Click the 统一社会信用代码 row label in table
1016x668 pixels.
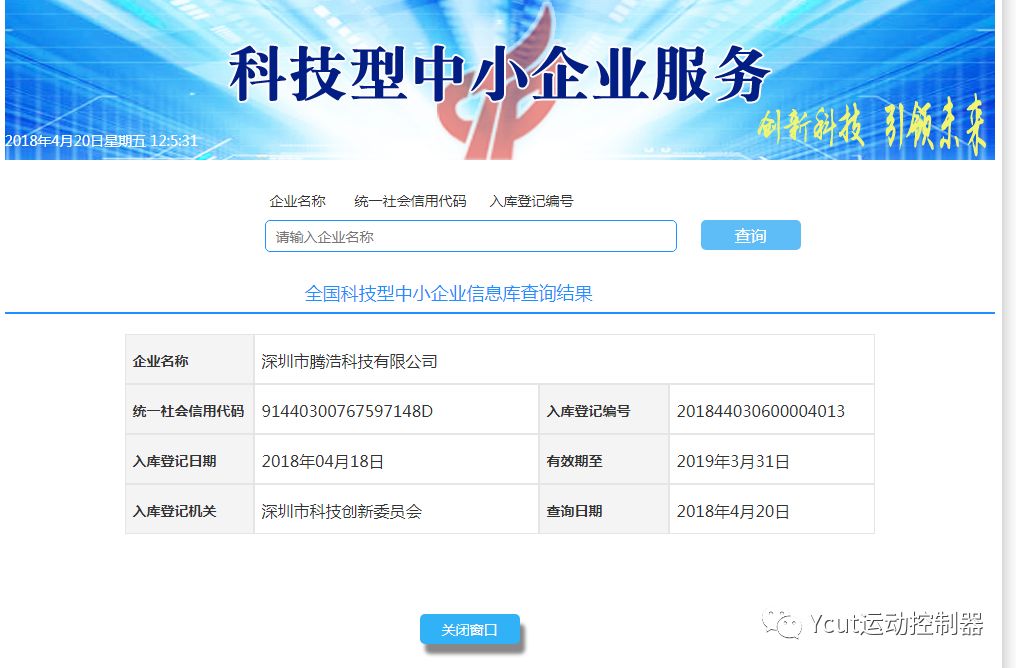(x=189, y=411)
